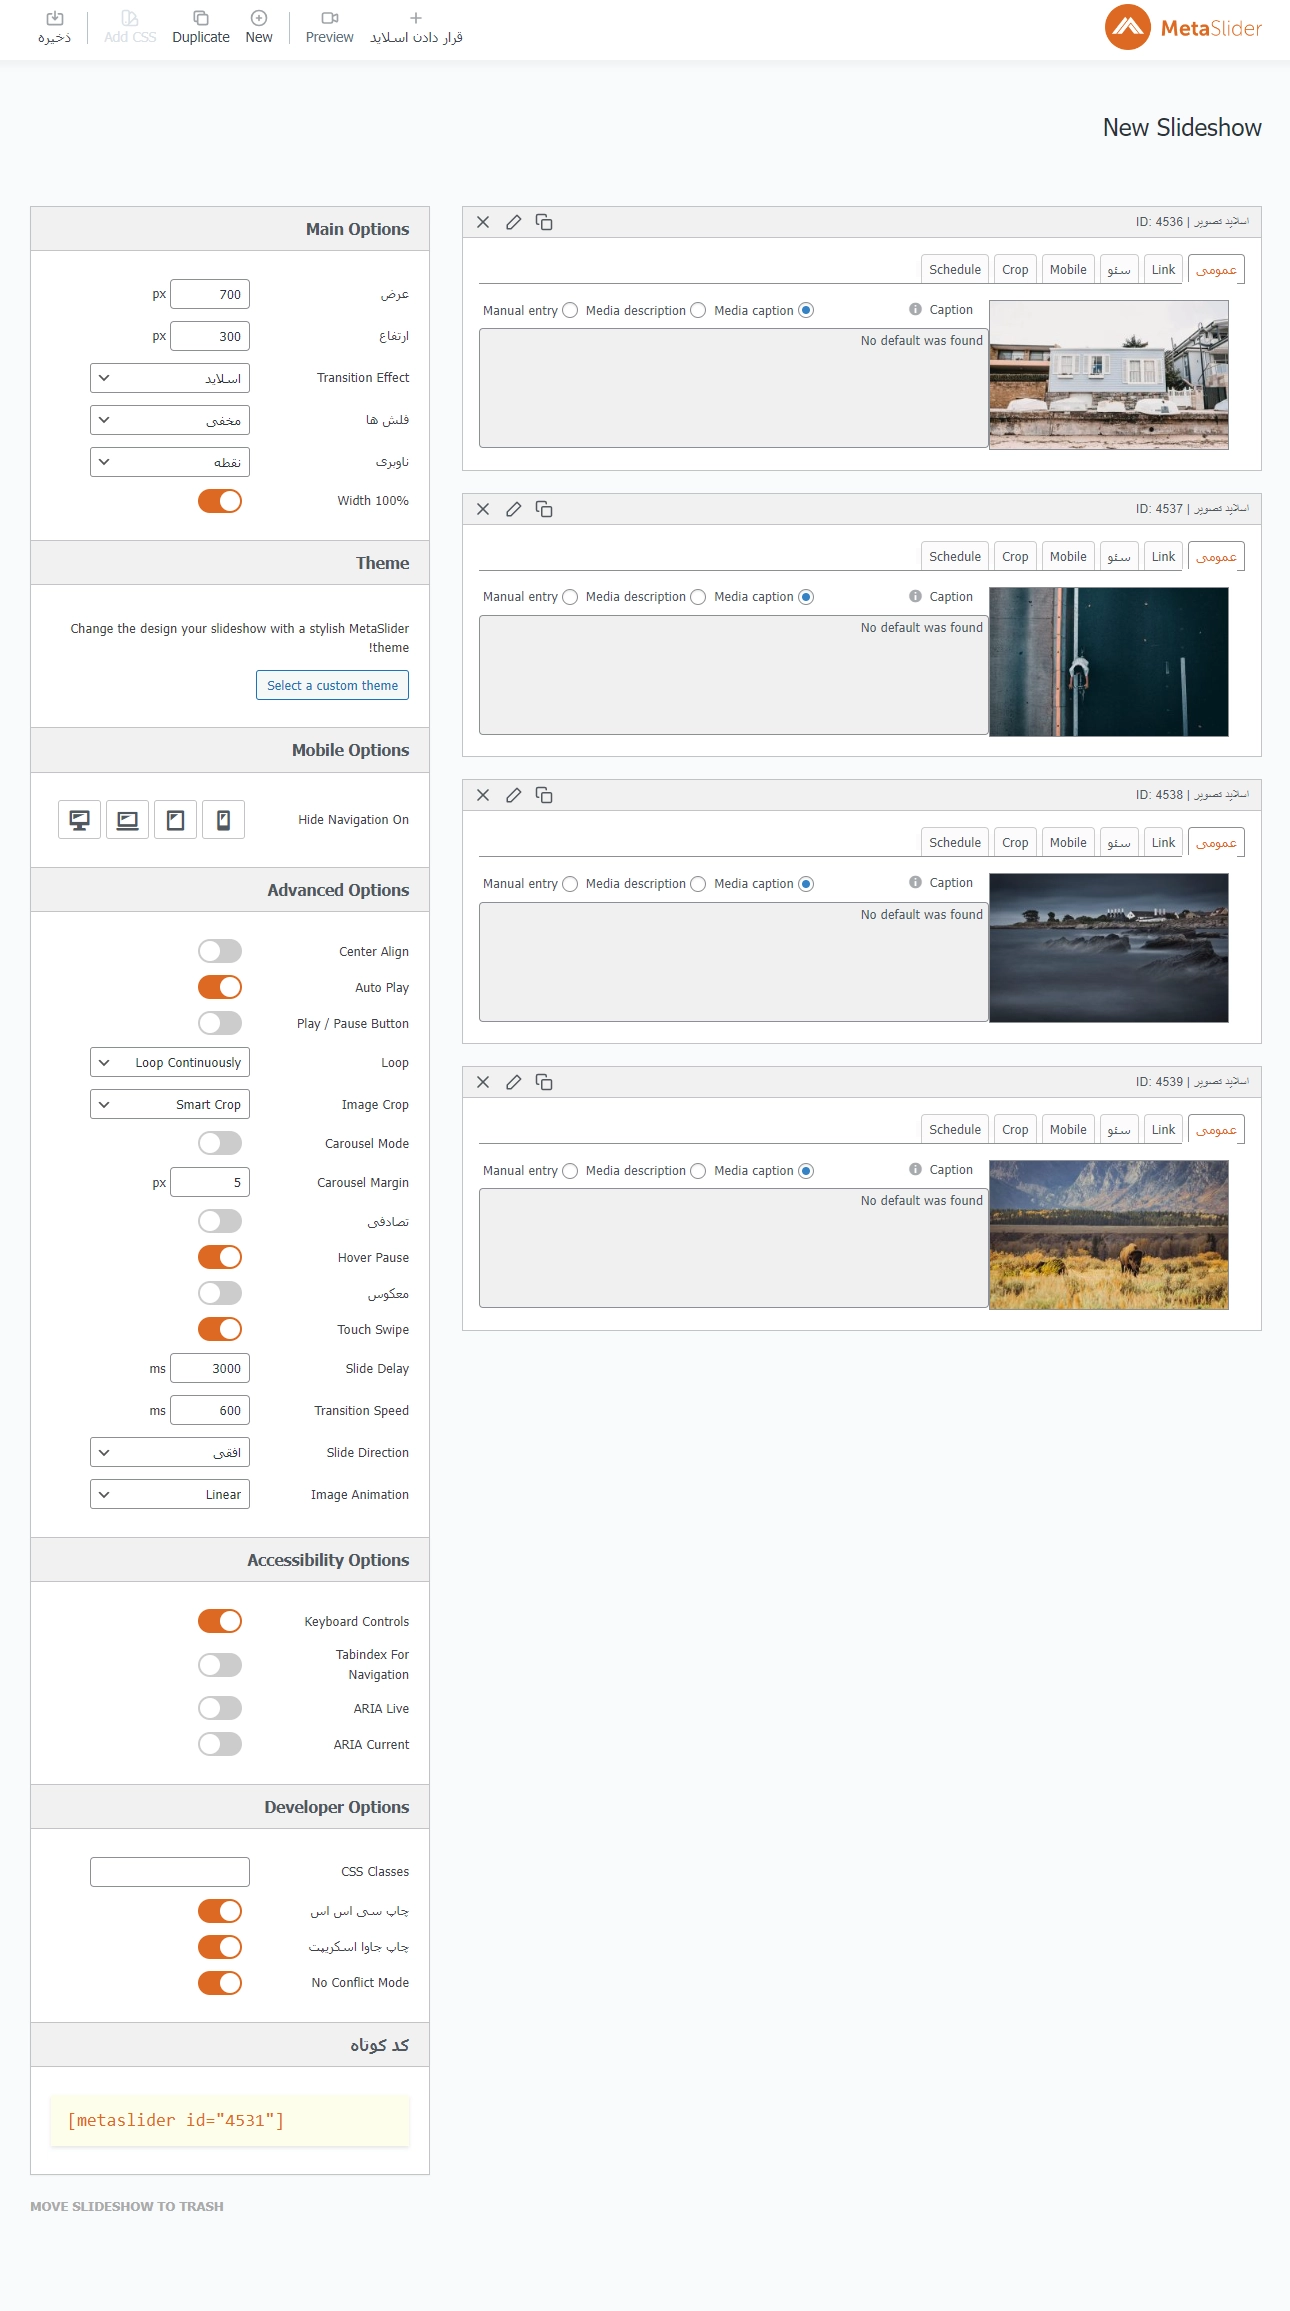Open the Image Animation Linear dropdown
Image resolution: width=1290 pixels, height=2311 pixels.
pos(170,1494)
